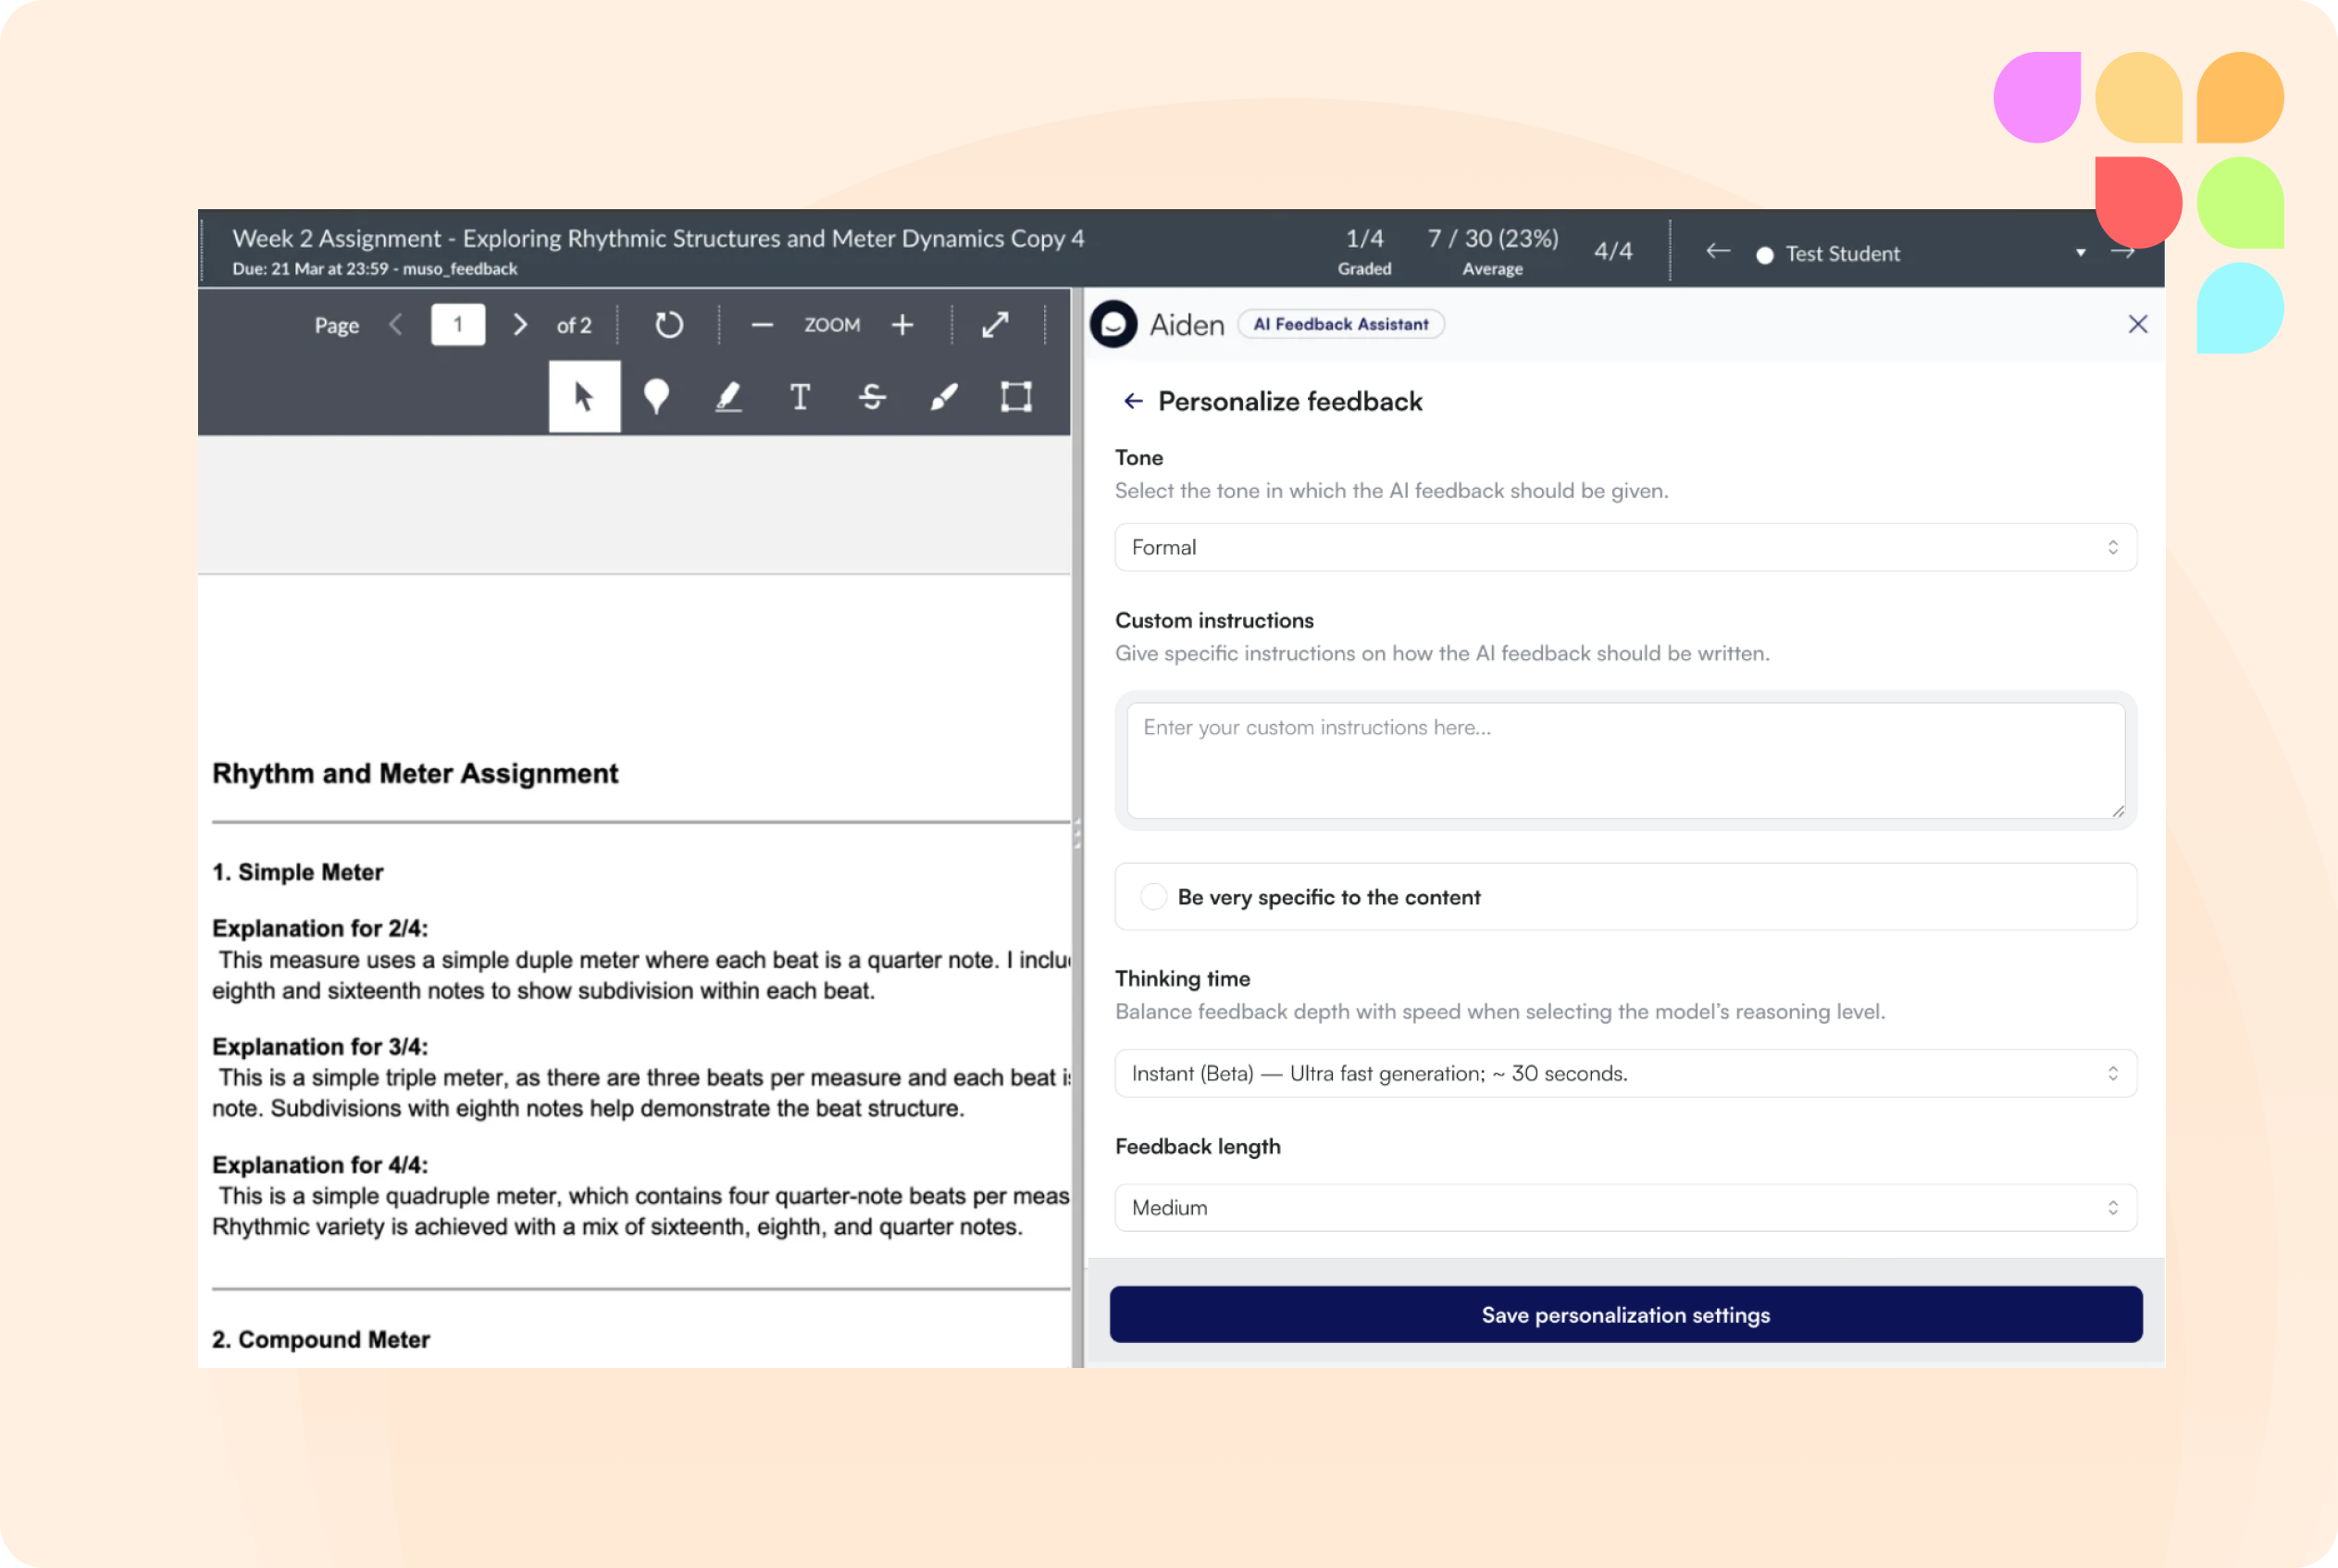Select the freehand draw brush tool
This screenshot has width=2338, height=1568.
pyautogui.click(x=944, y=397)
